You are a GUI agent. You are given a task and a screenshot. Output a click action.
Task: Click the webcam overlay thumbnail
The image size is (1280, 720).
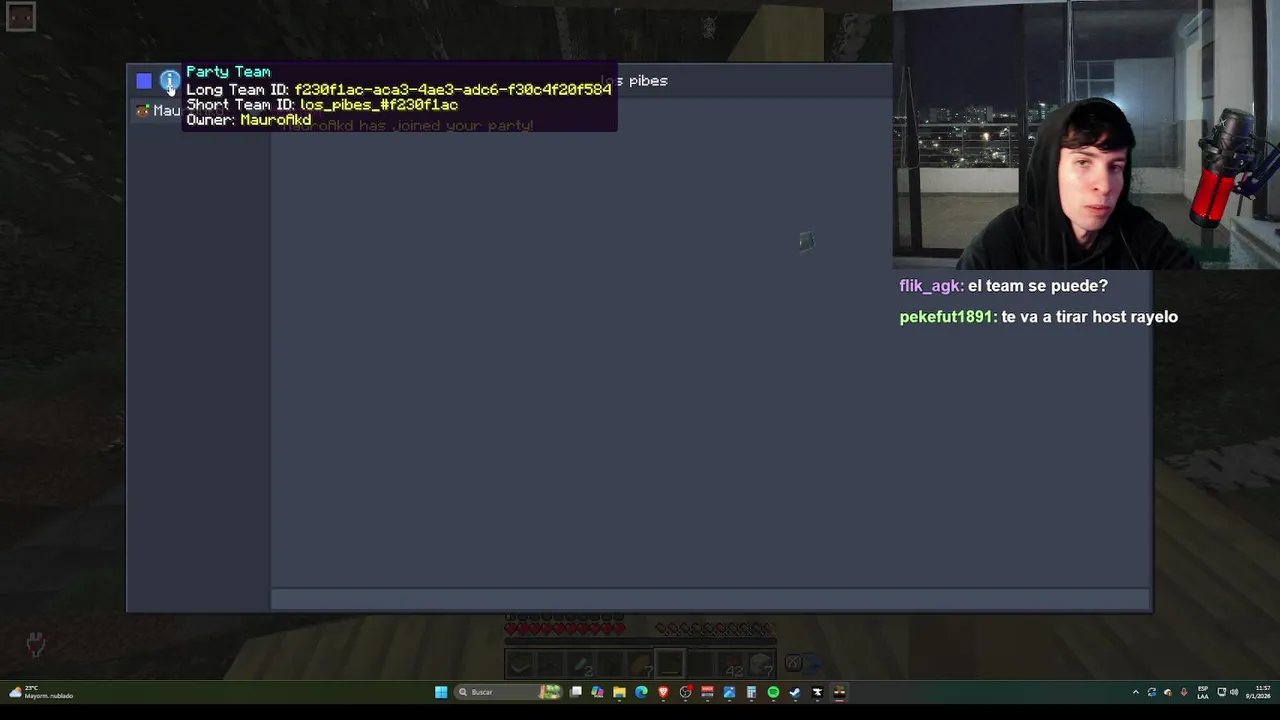tap(1086, 135)
